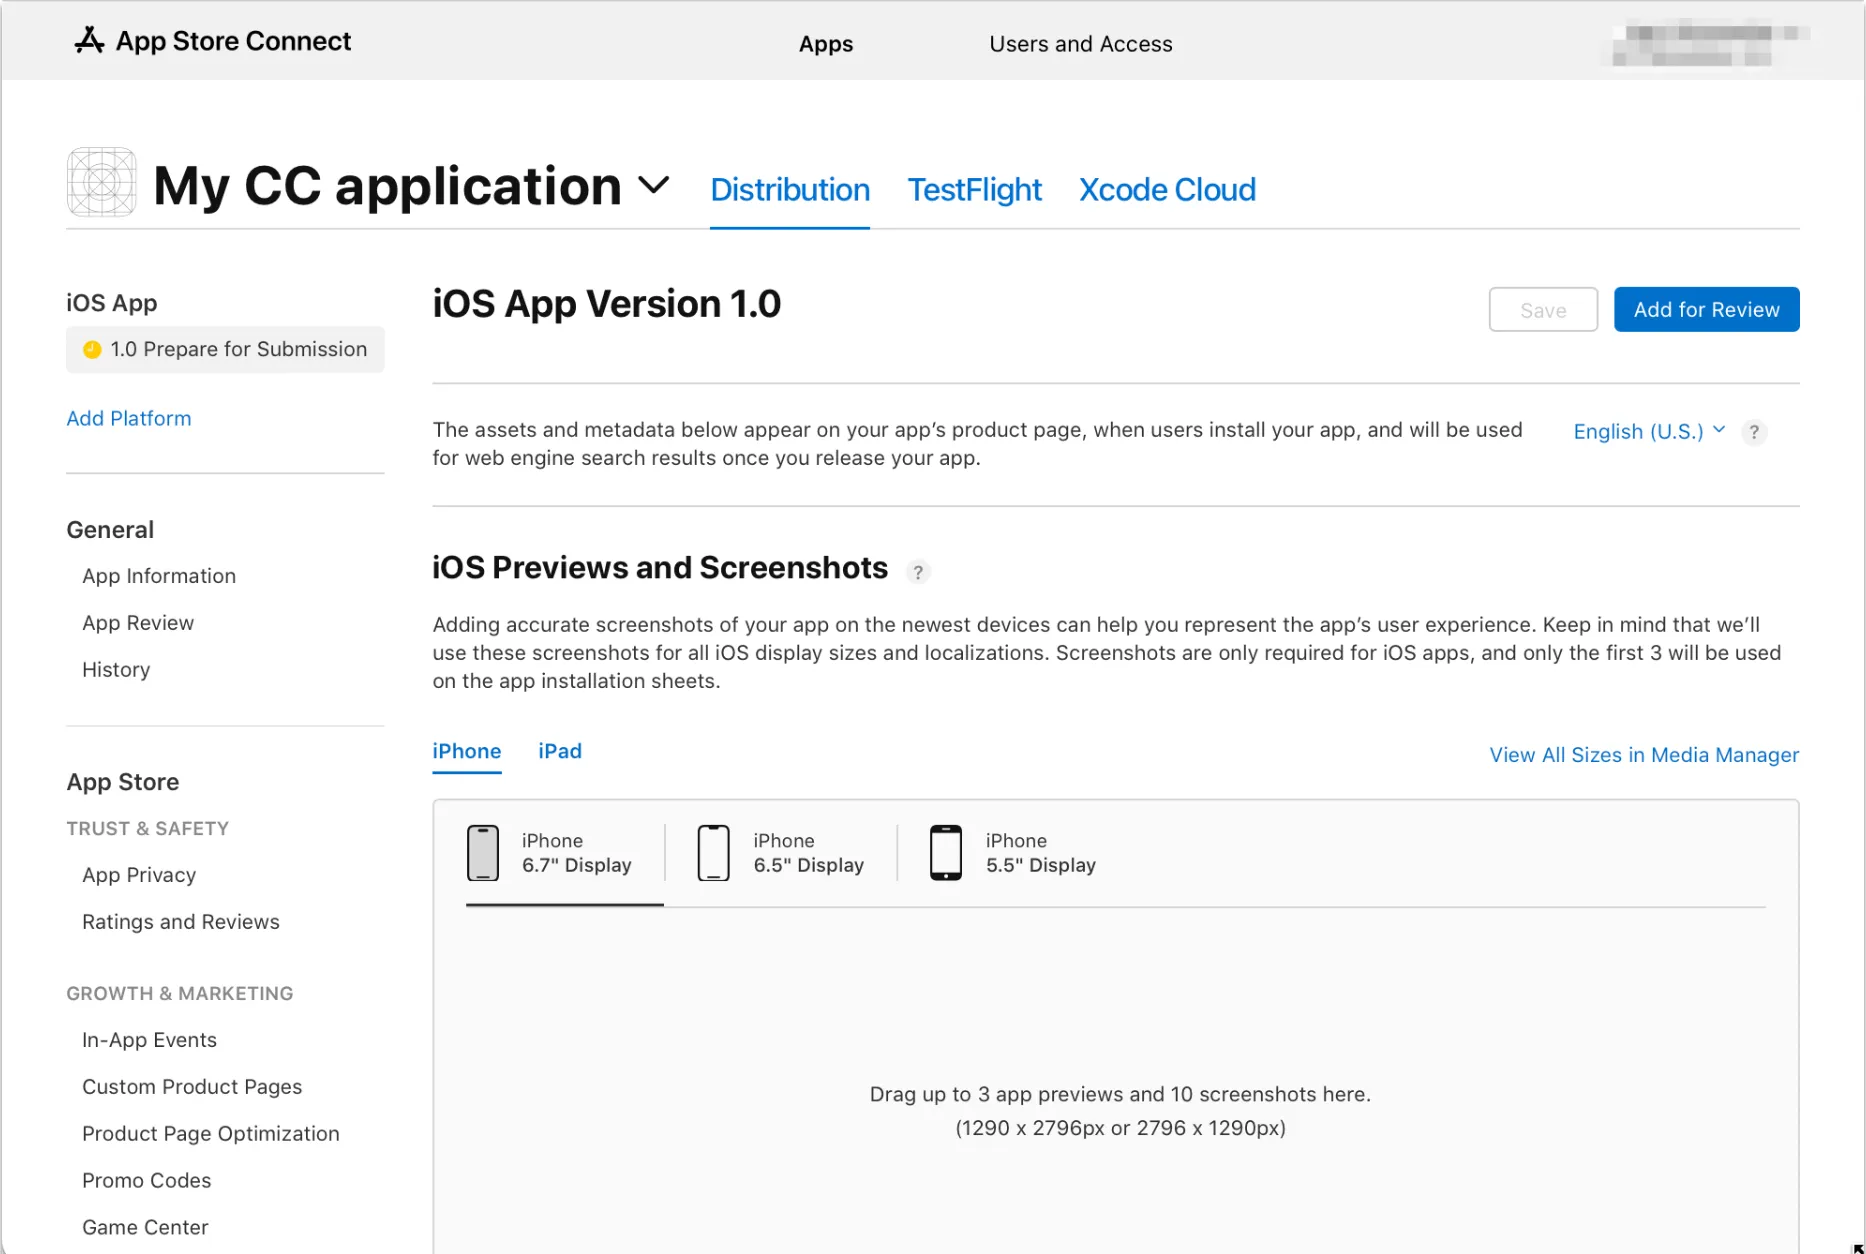1866x1254 pixels.
Task: Click the GROWTH & MARKETING label
Action: 180,994
